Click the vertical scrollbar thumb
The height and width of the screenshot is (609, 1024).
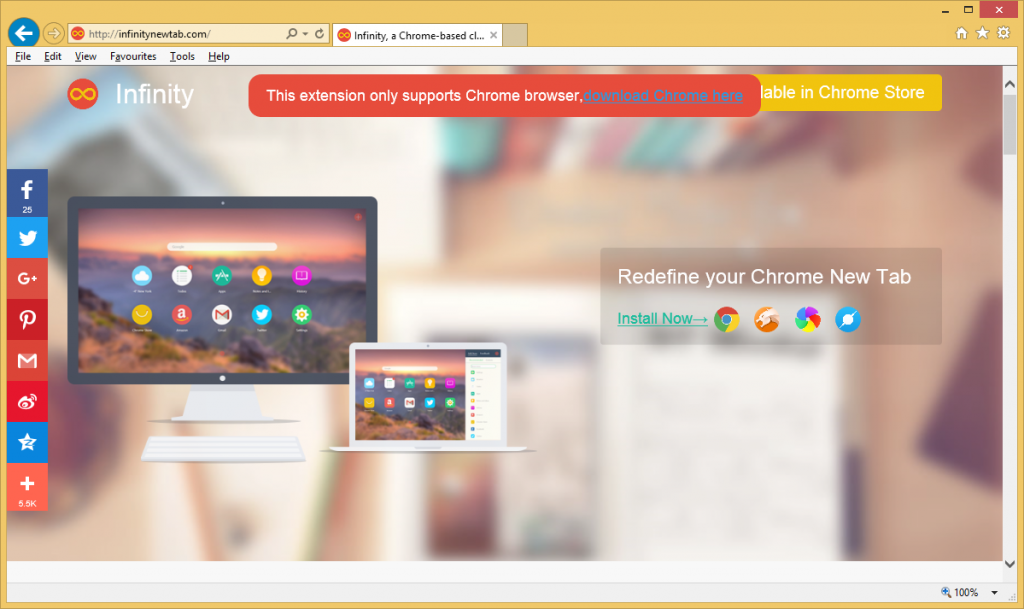1010,125
